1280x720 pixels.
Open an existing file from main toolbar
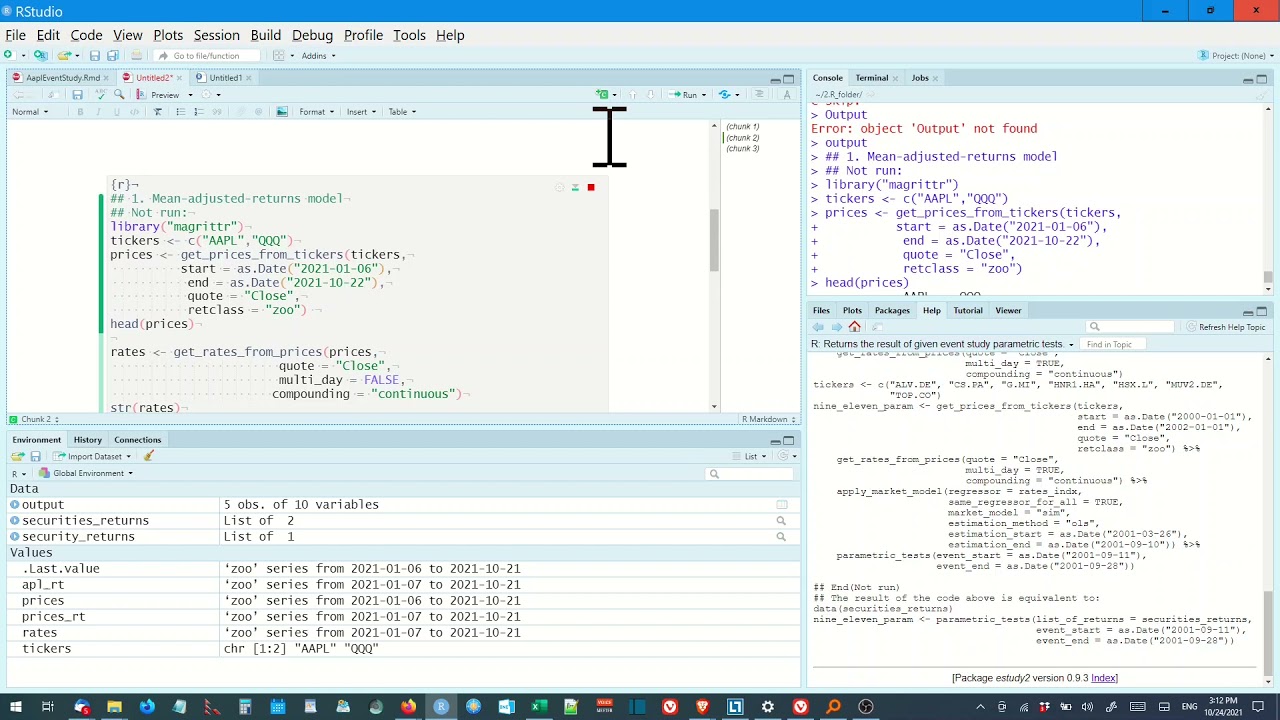click(x=63, y=56)
